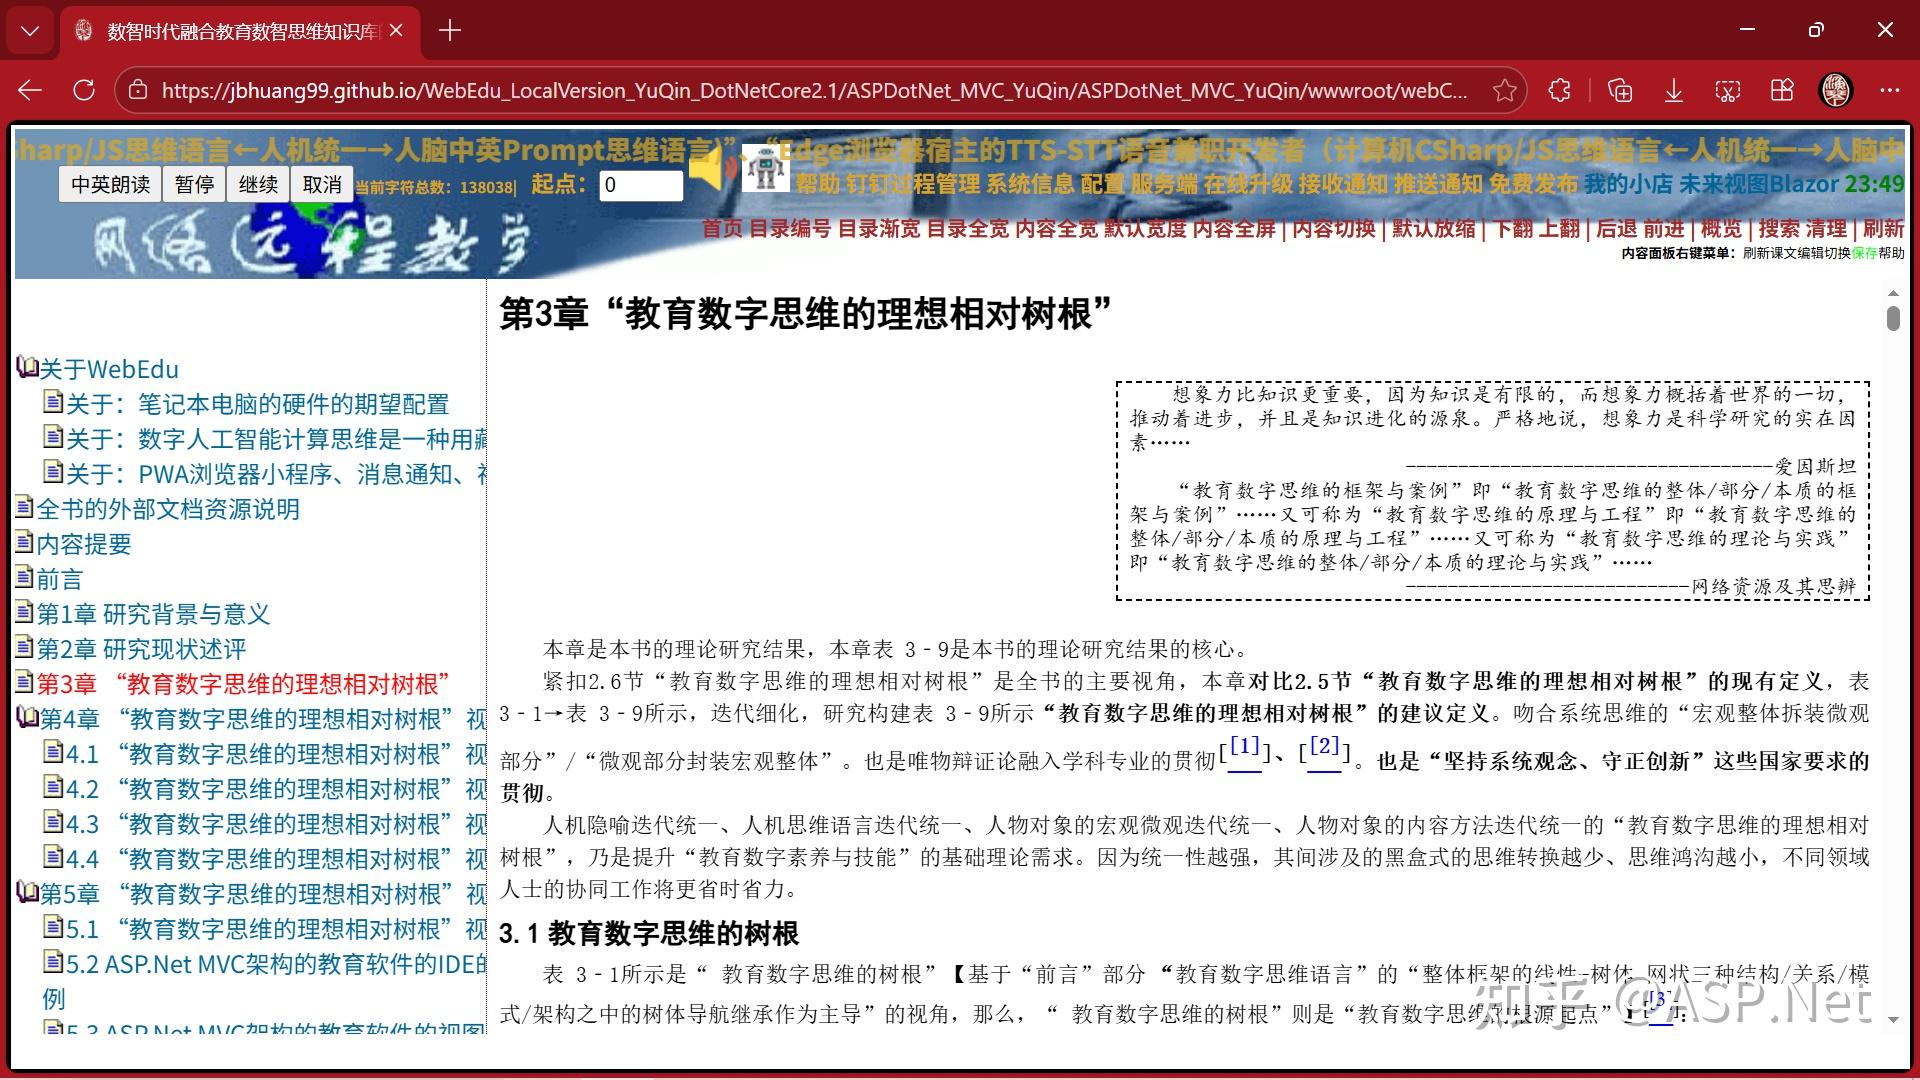Open the browser Downloads icon
This screenshot has height=1080, width=1920.
tap(1673, 90)
